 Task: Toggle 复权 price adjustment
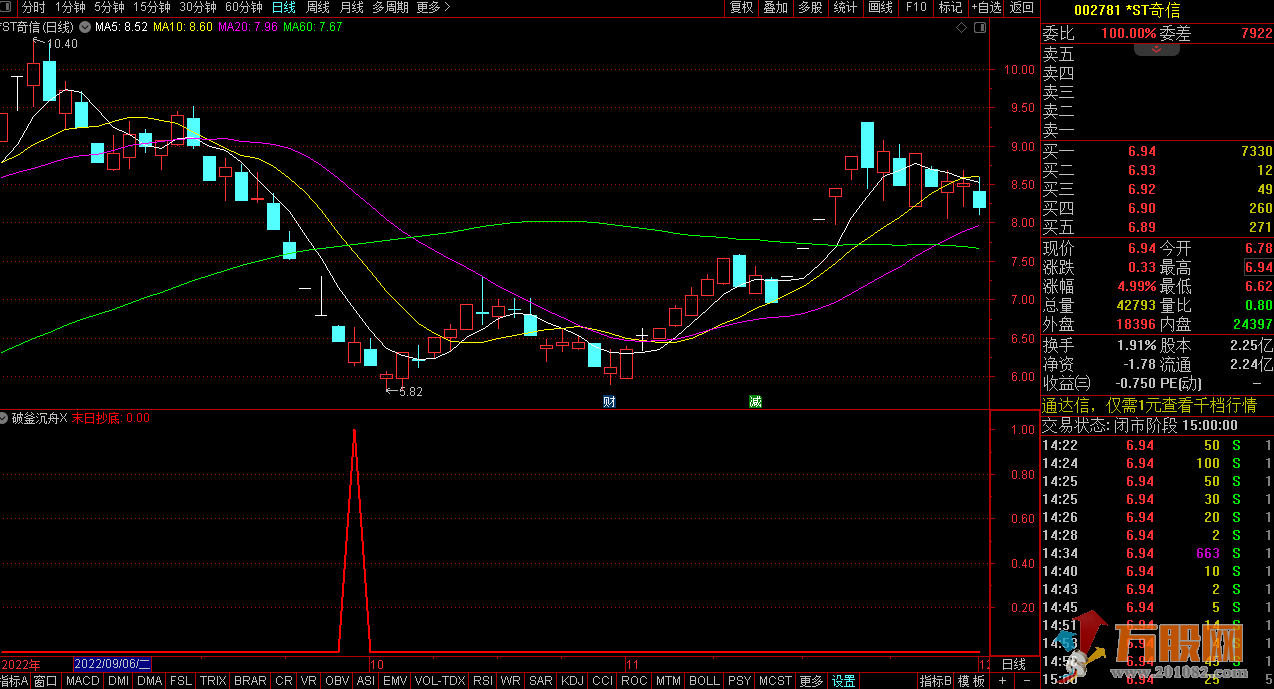pos(741,8)
